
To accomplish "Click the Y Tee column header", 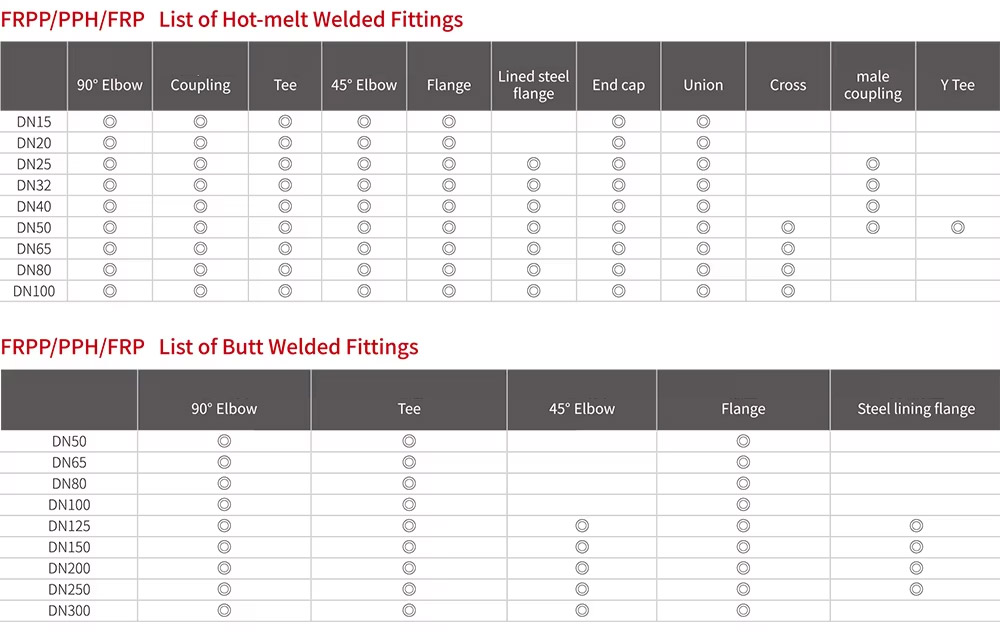I will click(x=957, y=85).
